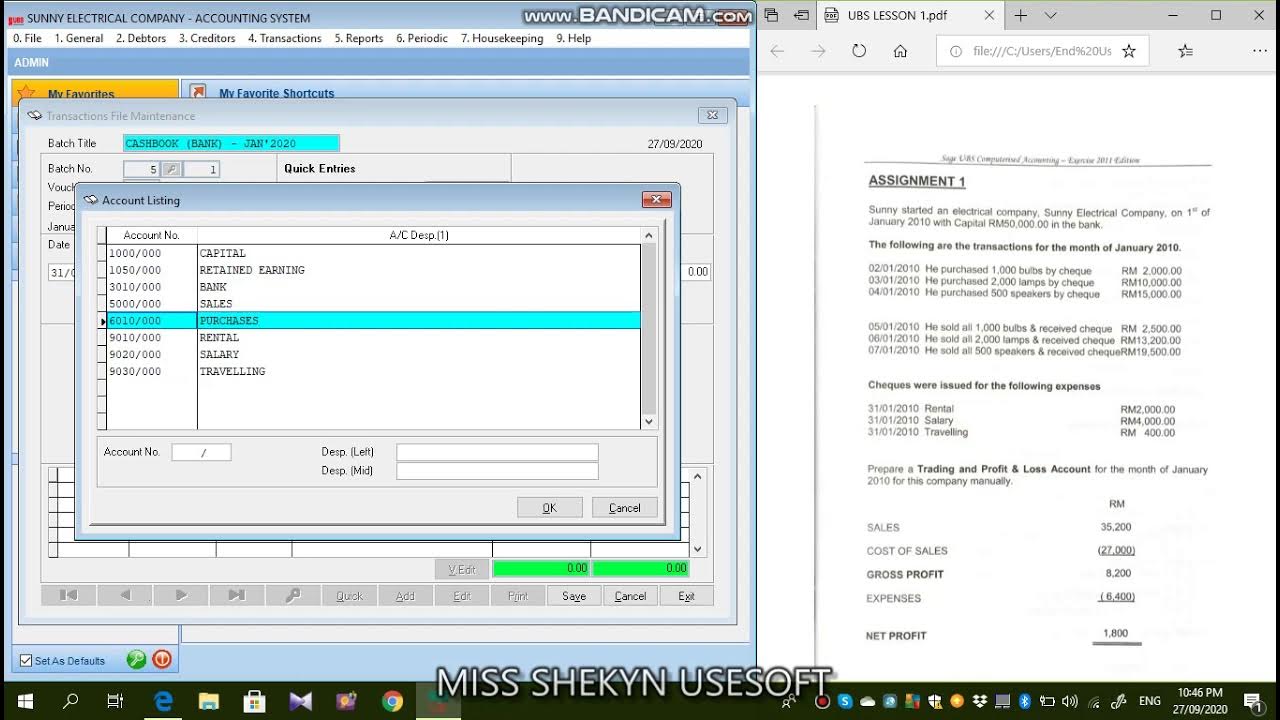Click the Desp. (Mid) input field

point(497,471)
